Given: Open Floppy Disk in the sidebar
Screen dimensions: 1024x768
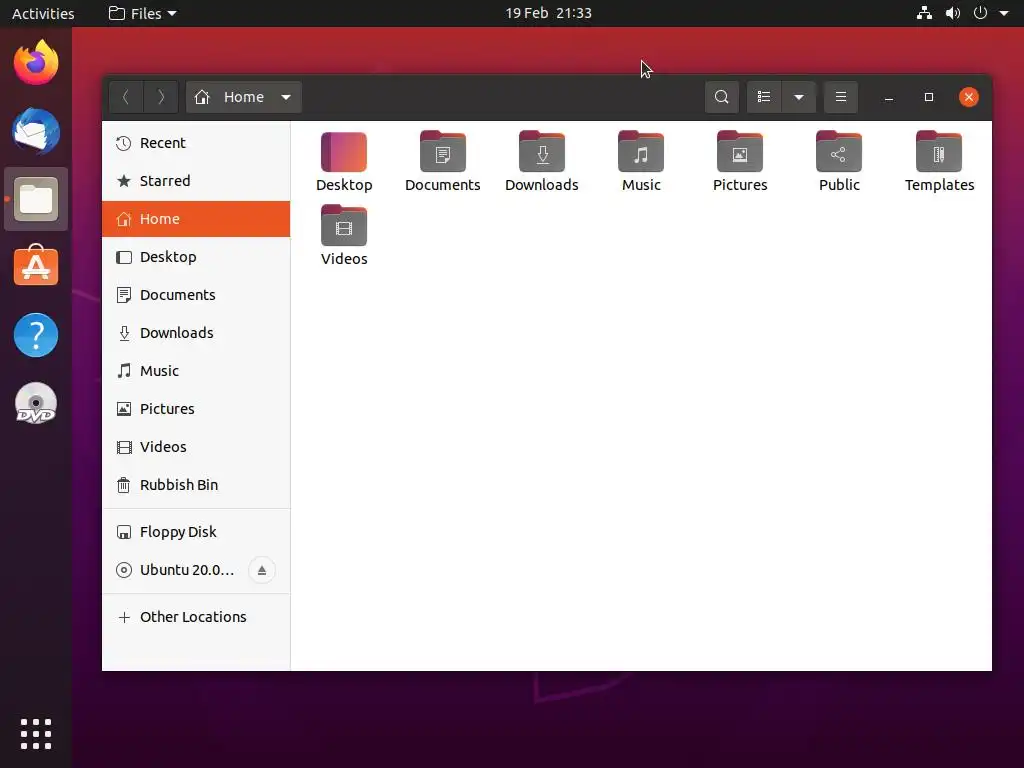Looking at the screenshot, I should 196,532.
